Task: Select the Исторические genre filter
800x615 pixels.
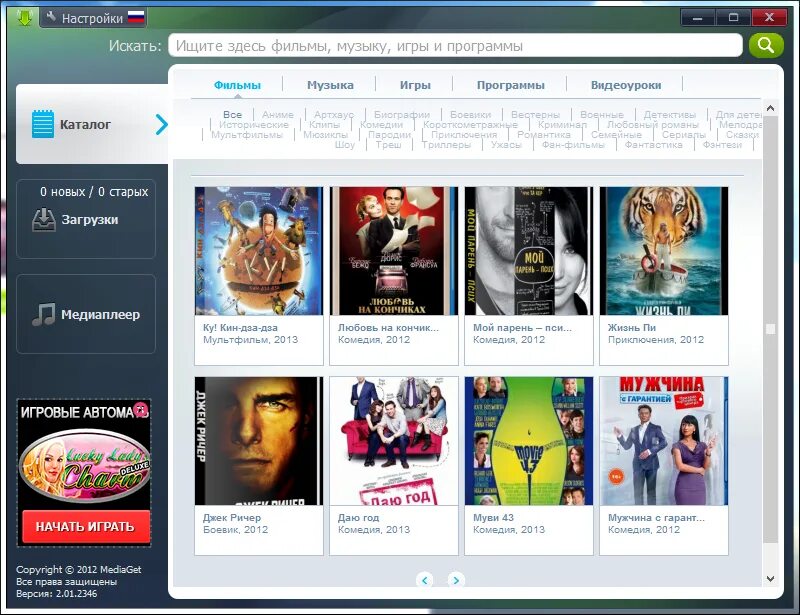Action: [254, 125]
